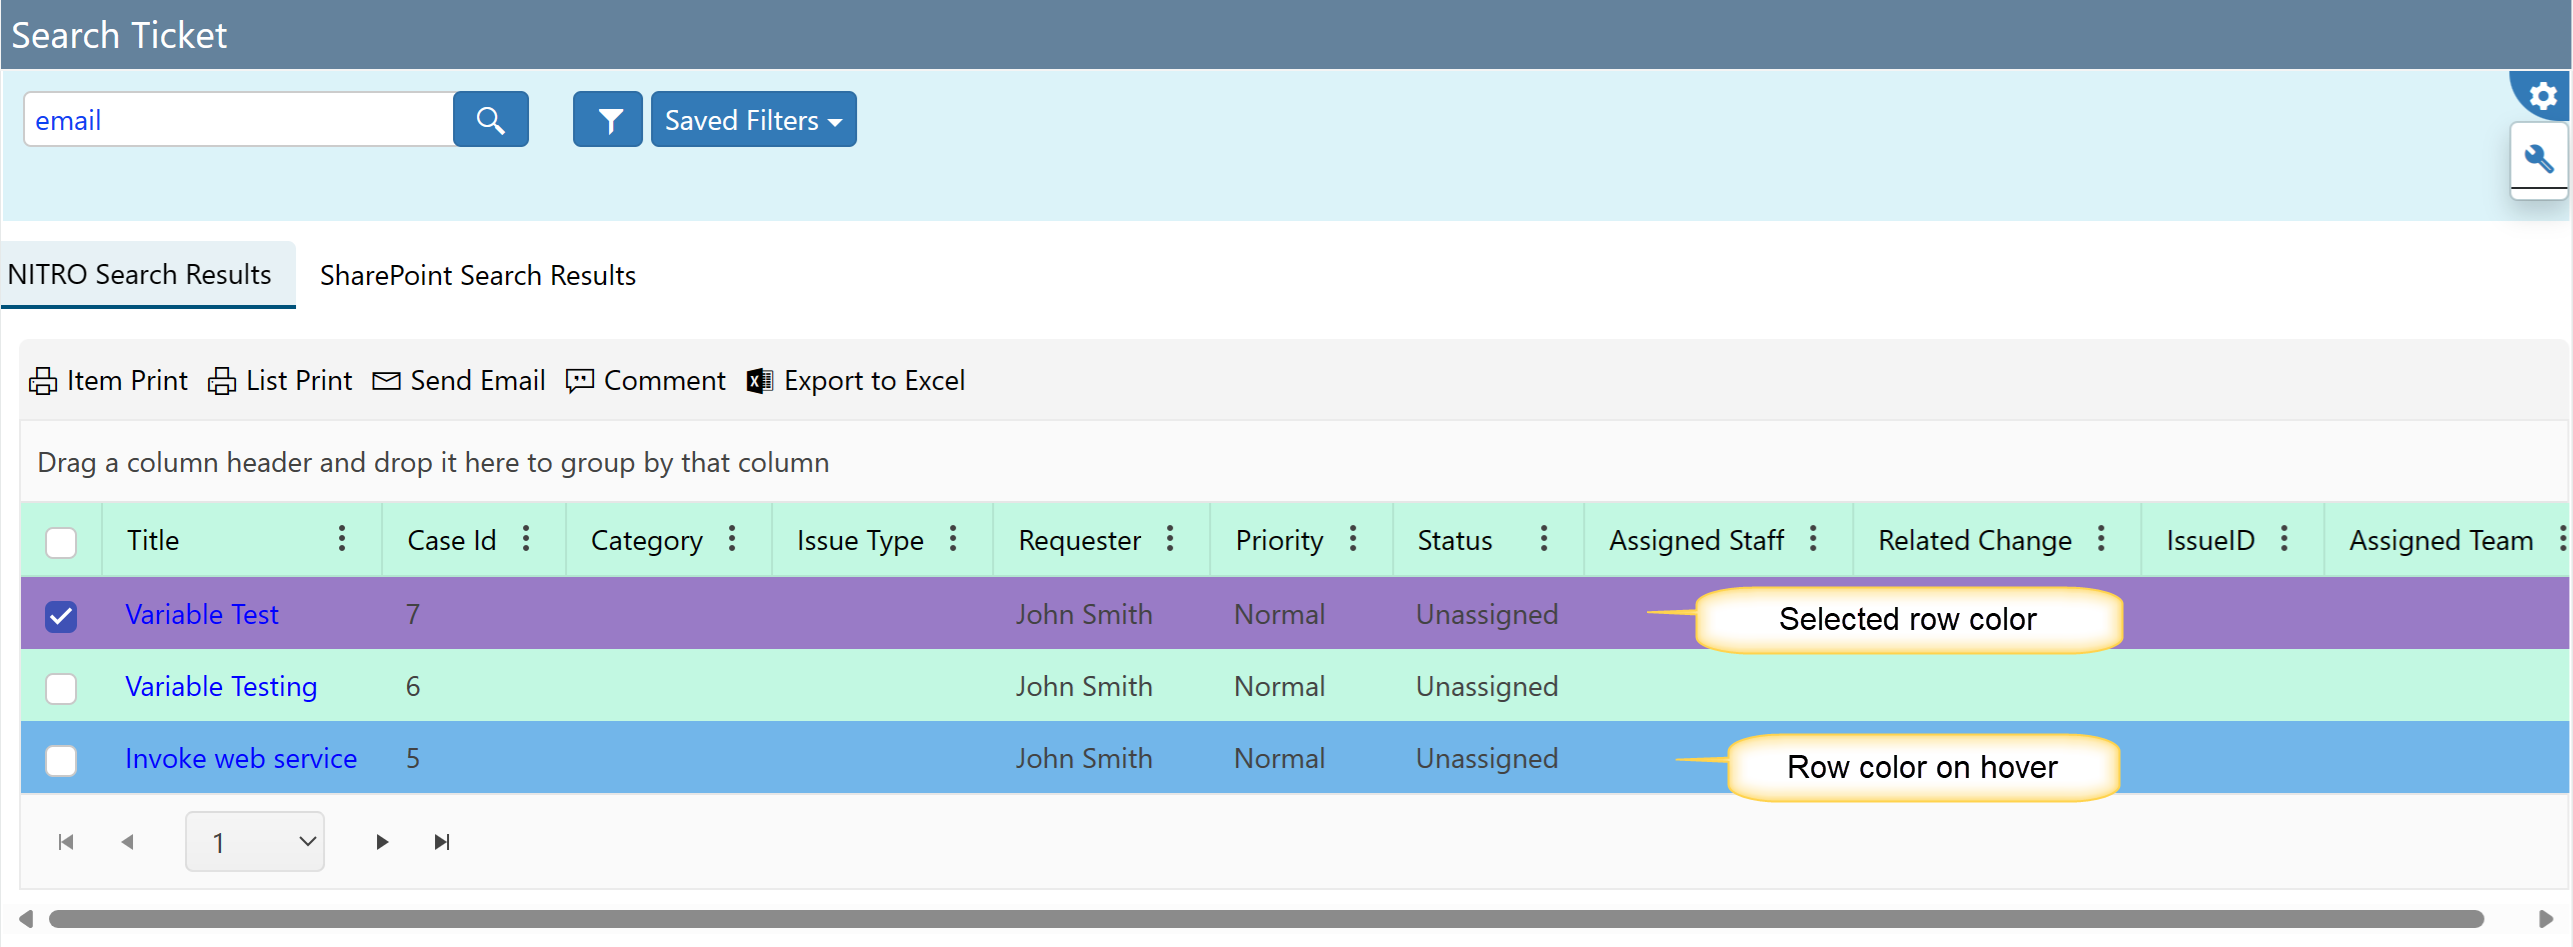Check the Invoke web service row checkbox
The height and width of the screenshot is (947, 2573).
pyautogui.click(x=61, y=760)
